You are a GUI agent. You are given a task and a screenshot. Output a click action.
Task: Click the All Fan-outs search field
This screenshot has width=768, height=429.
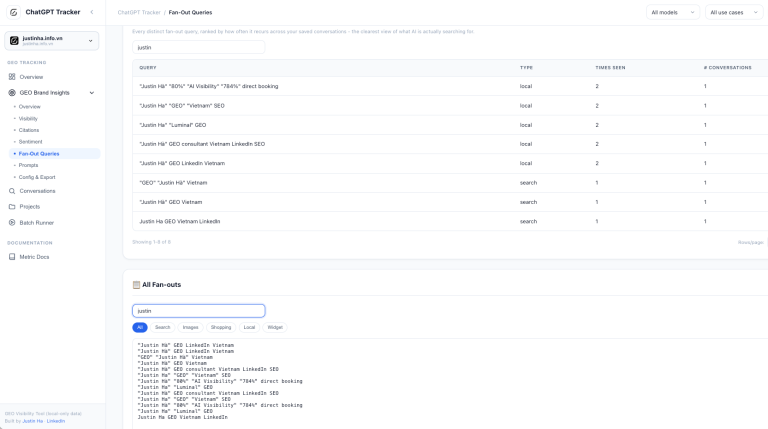[x=198, y=310]
